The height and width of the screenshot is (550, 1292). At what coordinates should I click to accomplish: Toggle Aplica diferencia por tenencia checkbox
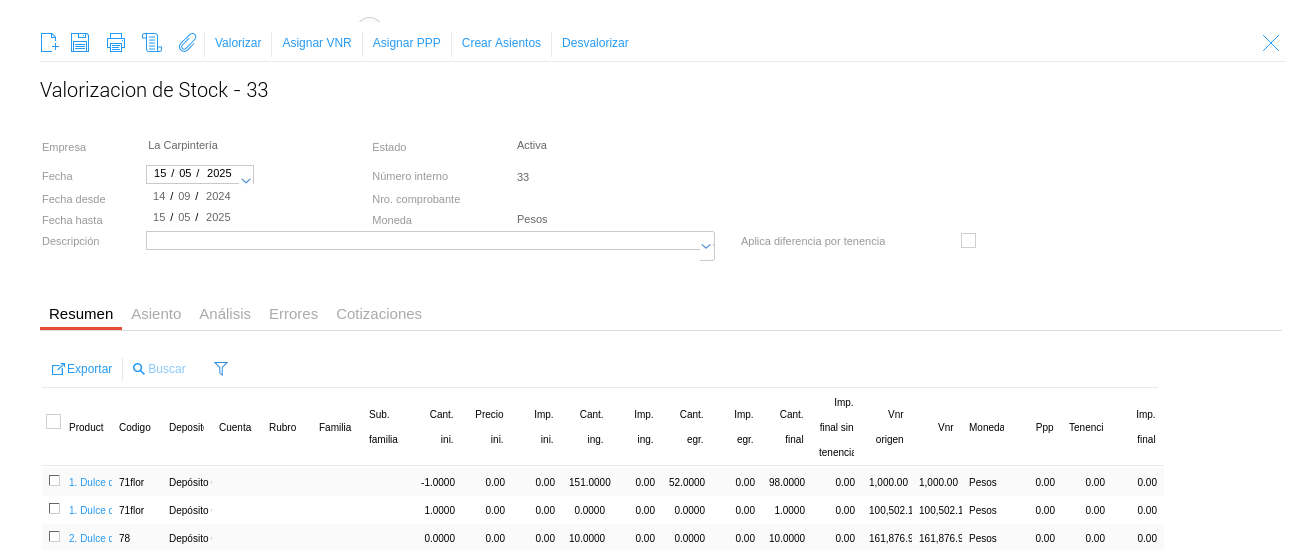(968, 241)
